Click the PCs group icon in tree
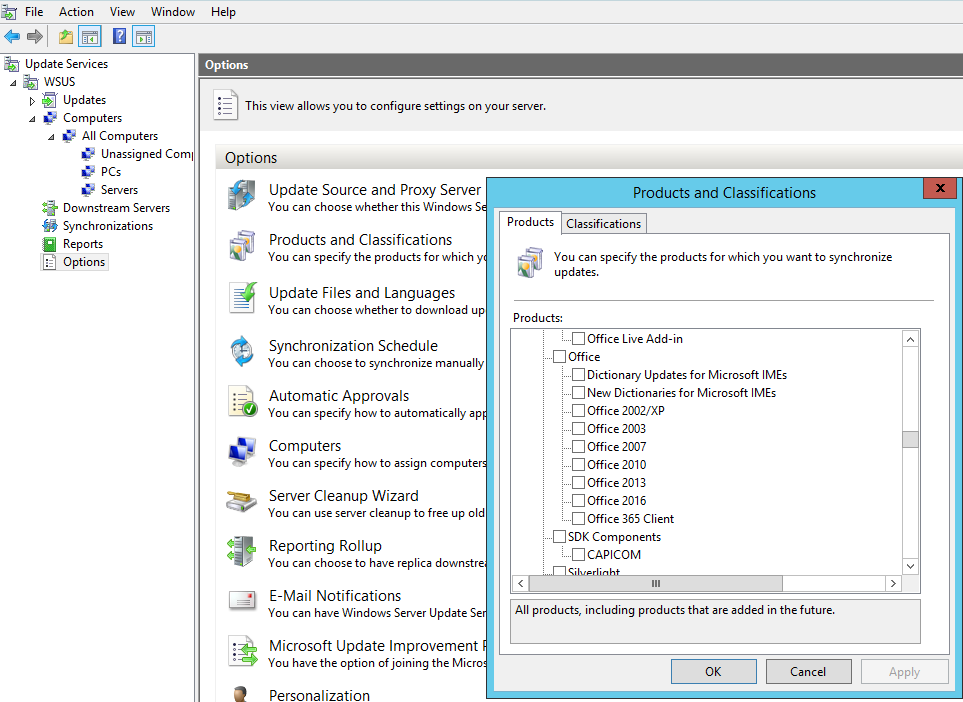 click(88, 172)
